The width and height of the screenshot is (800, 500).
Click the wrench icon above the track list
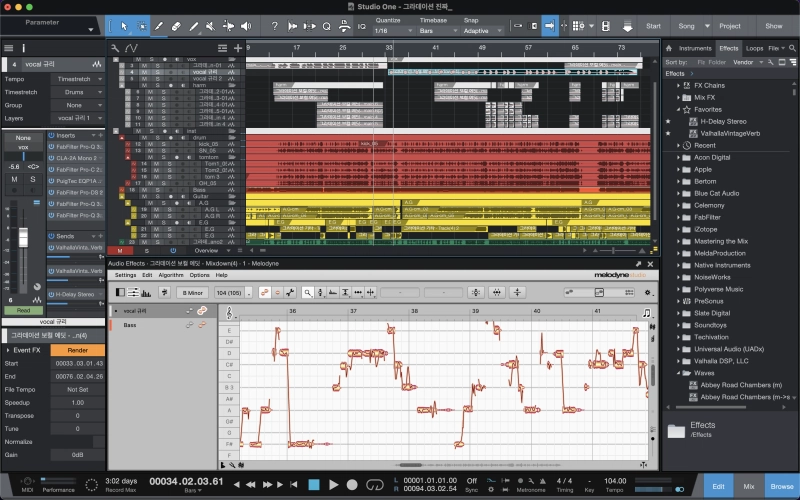(115, 47)
